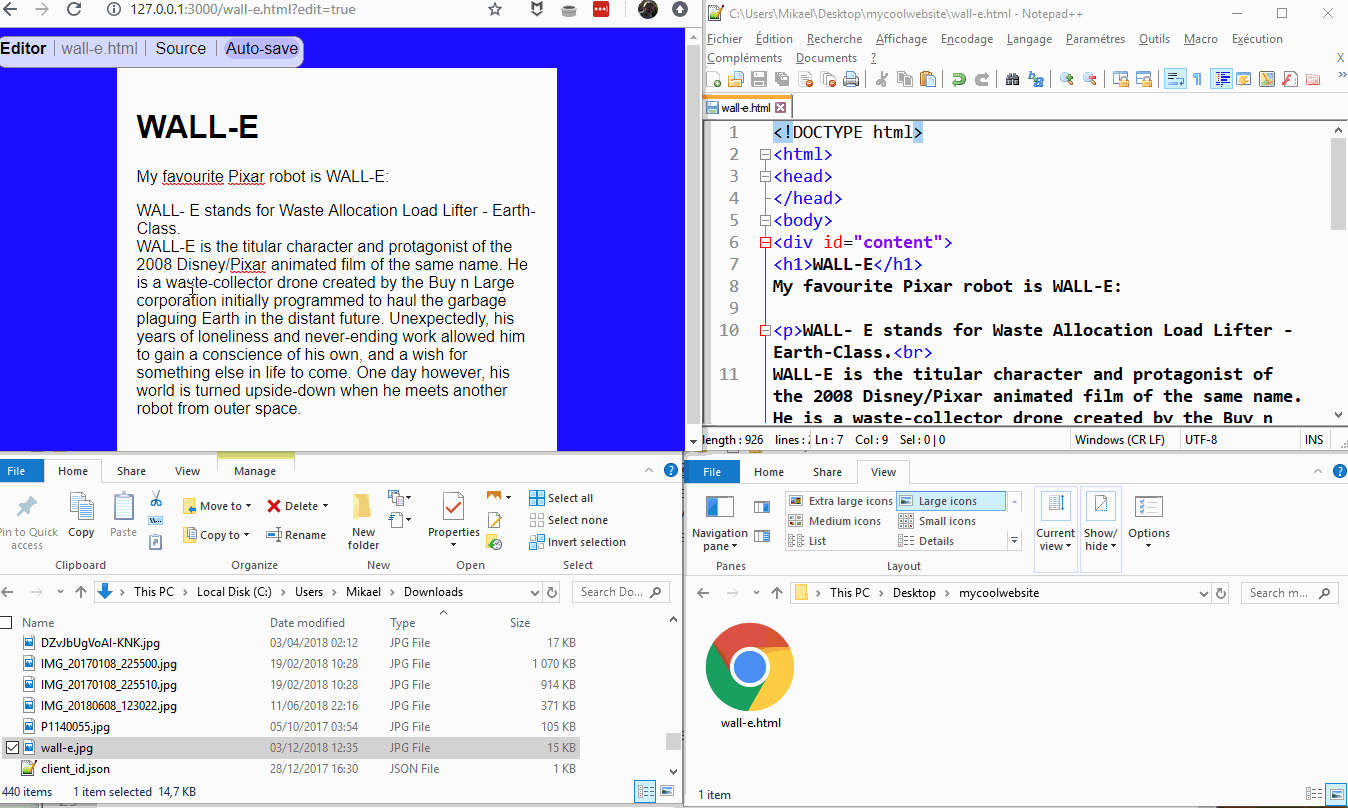Click Cut scissors in Downloads ribbon
1348x808 pixels.
coord(156,498)
